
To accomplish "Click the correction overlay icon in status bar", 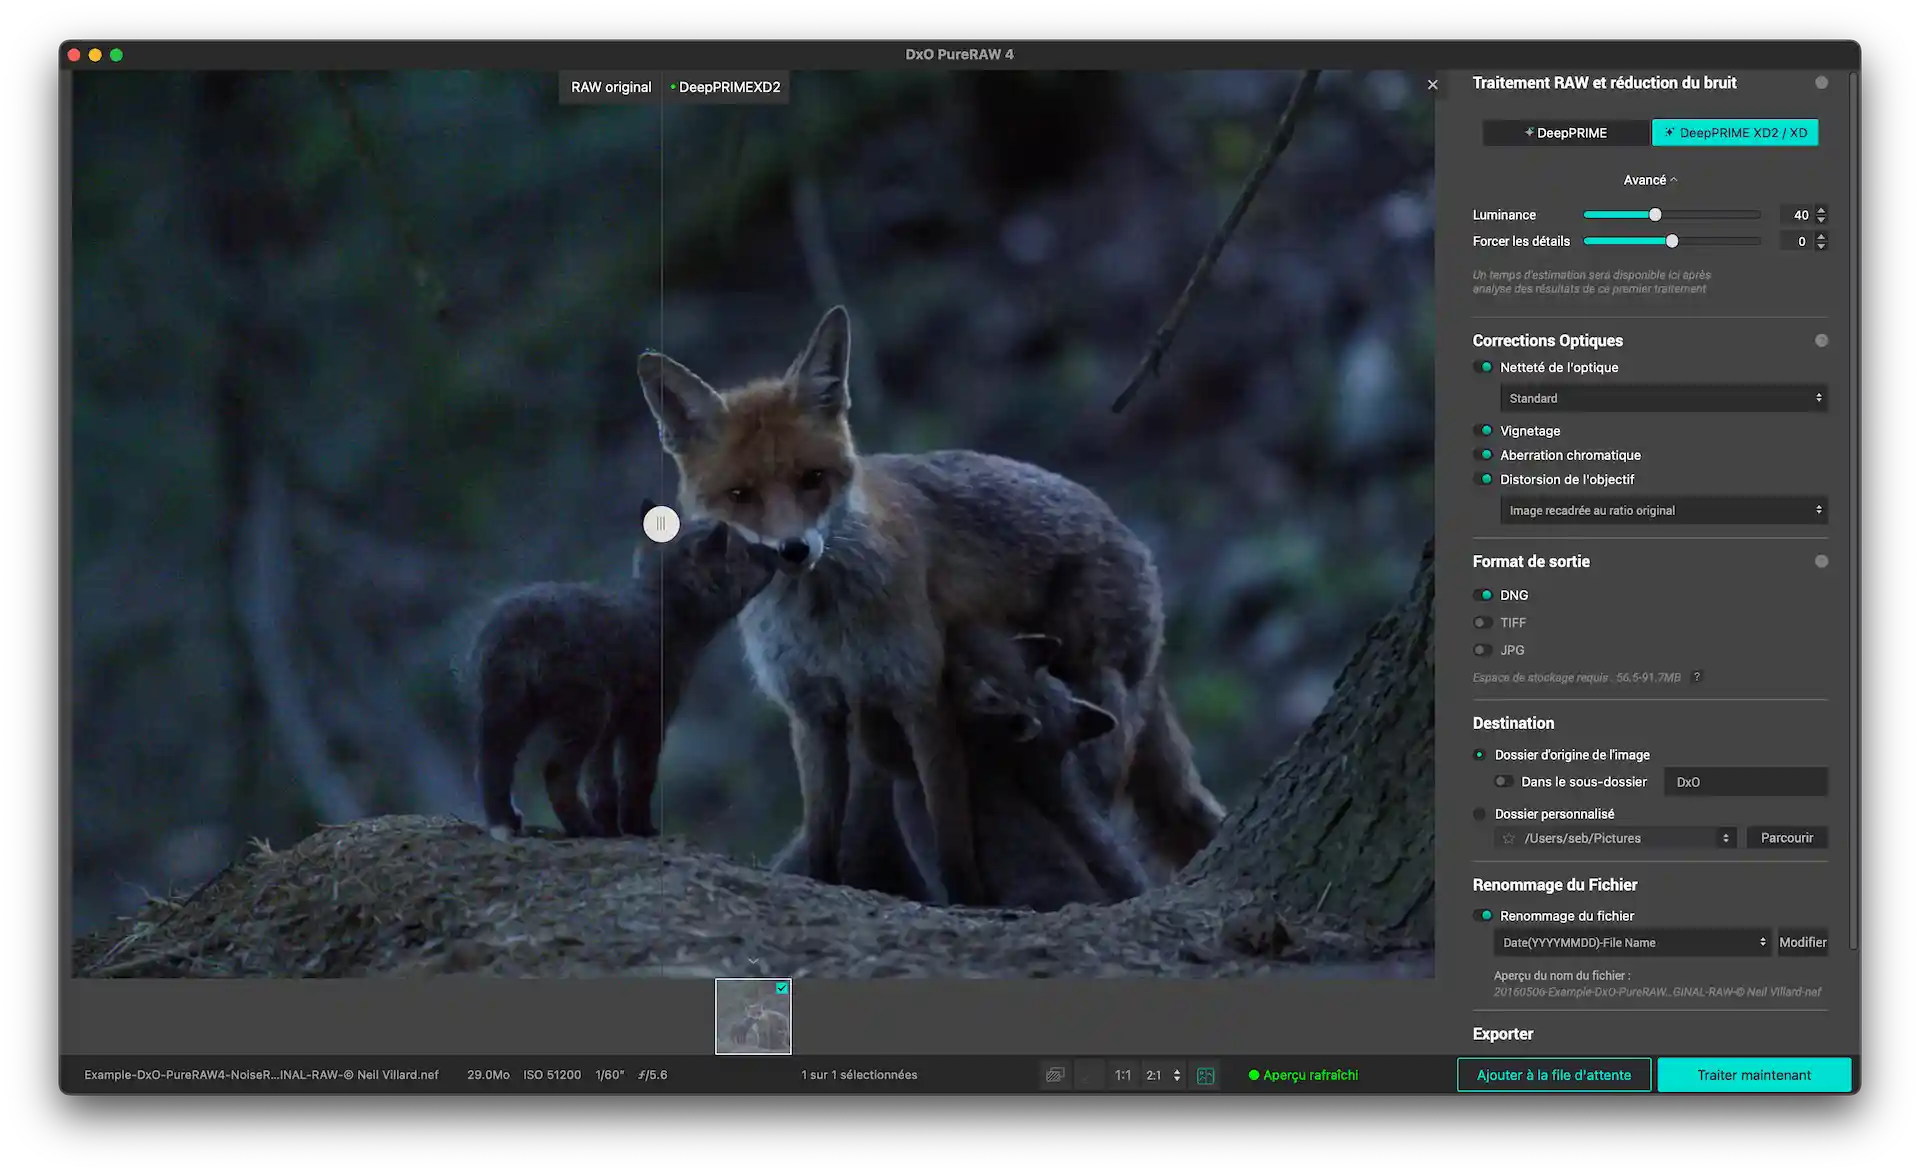I will click(1055, 1075).
